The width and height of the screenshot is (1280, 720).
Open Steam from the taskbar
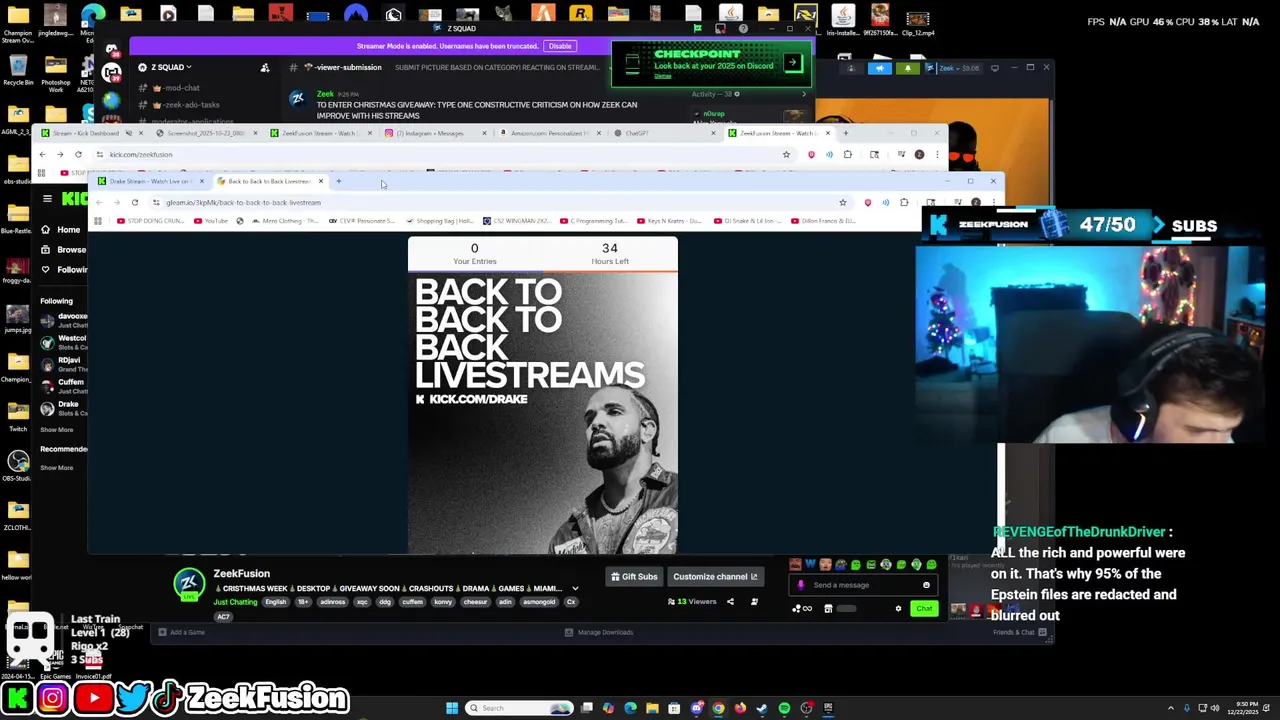(762, 708)
